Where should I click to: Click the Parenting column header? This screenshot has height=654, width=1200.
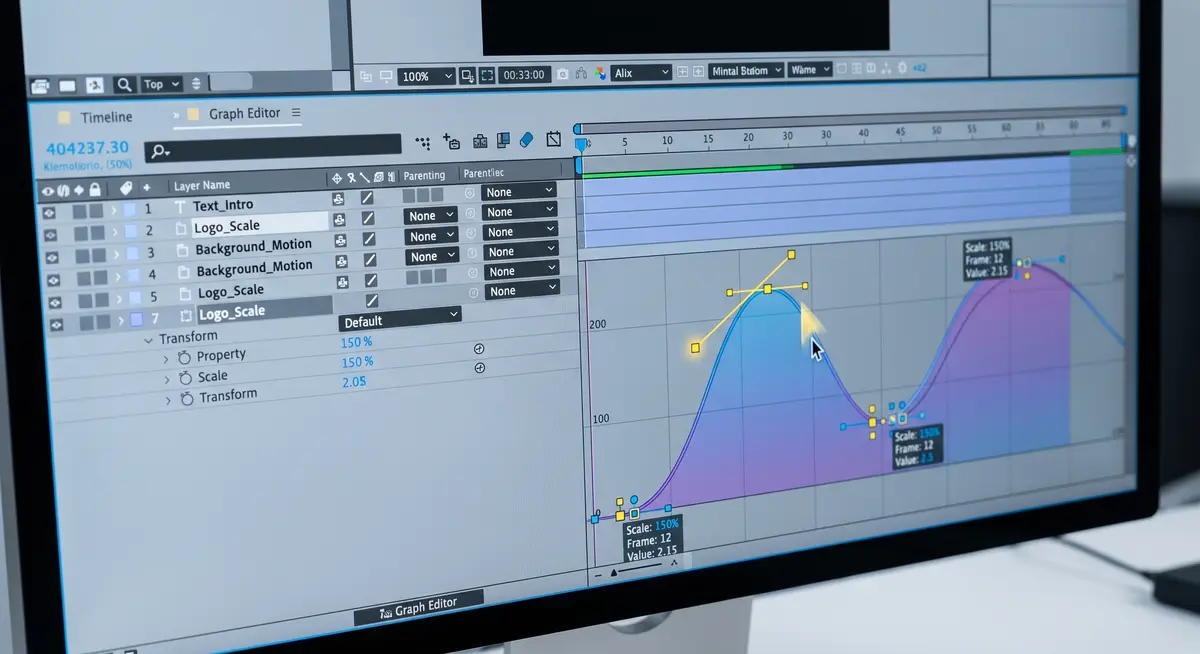pos(424,175)
